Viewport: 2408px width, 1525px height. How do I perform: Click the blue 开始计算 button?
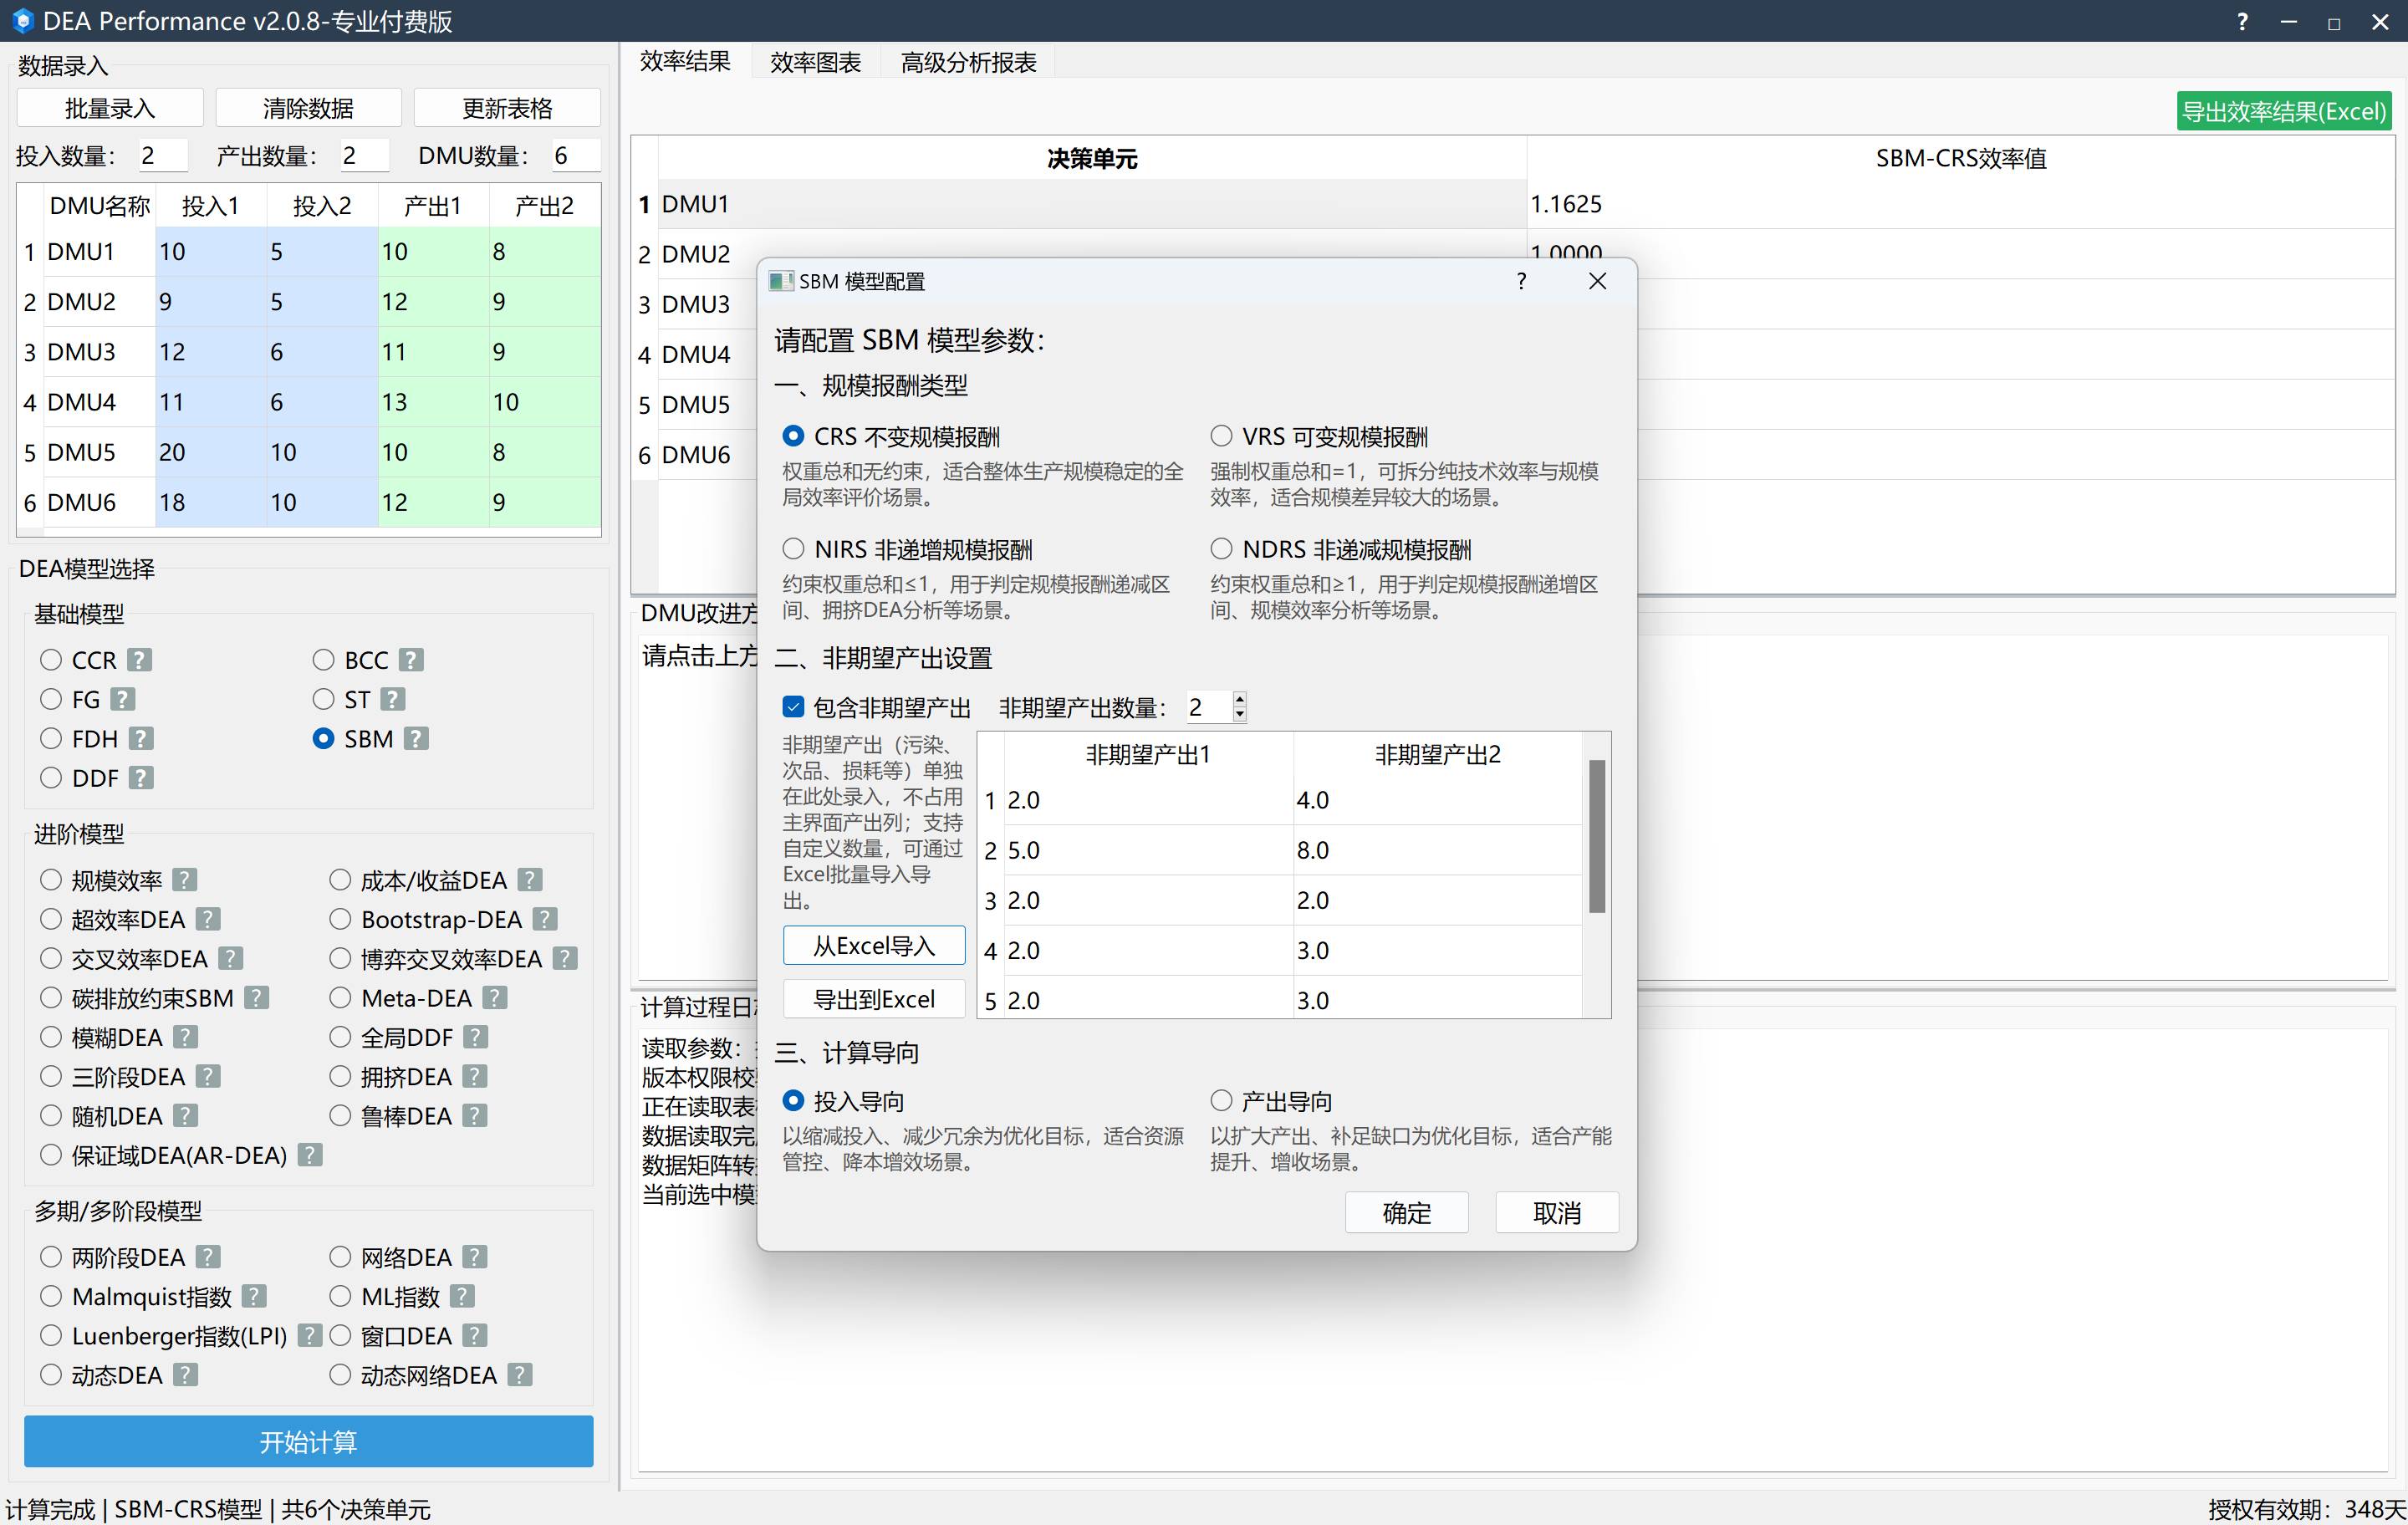[x=308, y=1441]
